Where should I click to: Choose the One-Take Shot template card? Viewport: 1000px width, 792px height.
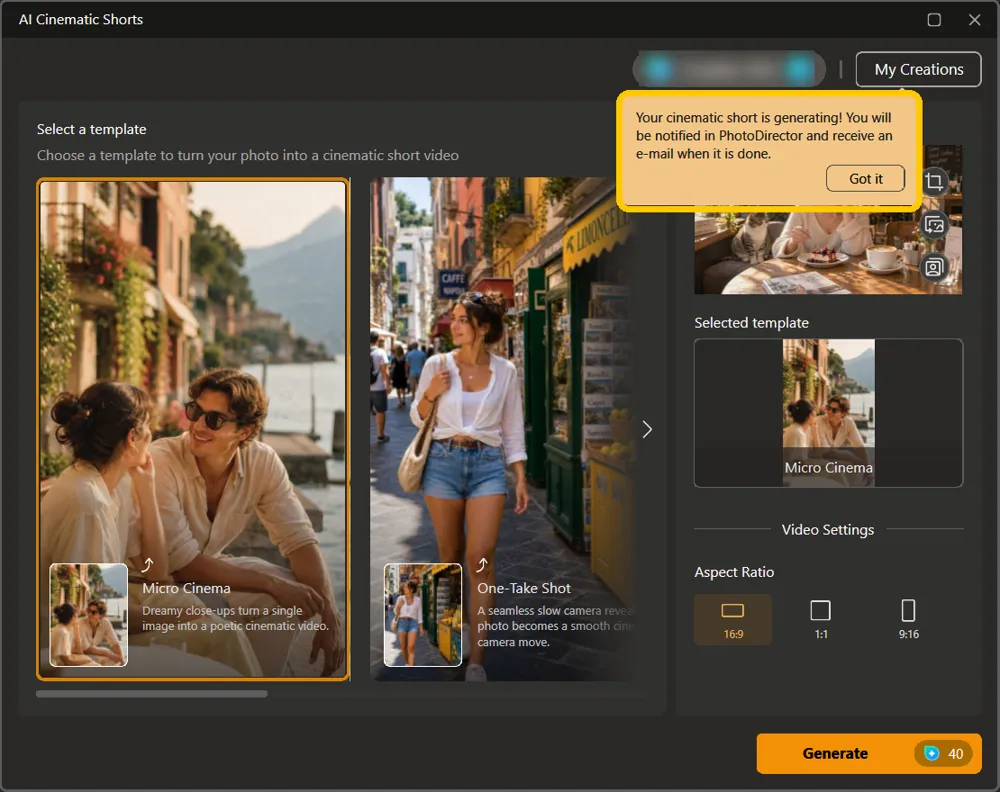(504, 429)
